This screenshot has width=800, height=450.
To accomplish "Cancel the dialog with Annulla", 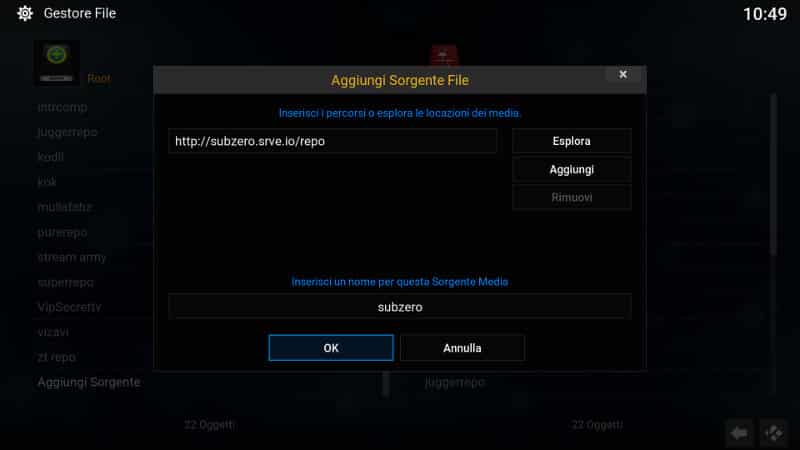I will 462,348.
